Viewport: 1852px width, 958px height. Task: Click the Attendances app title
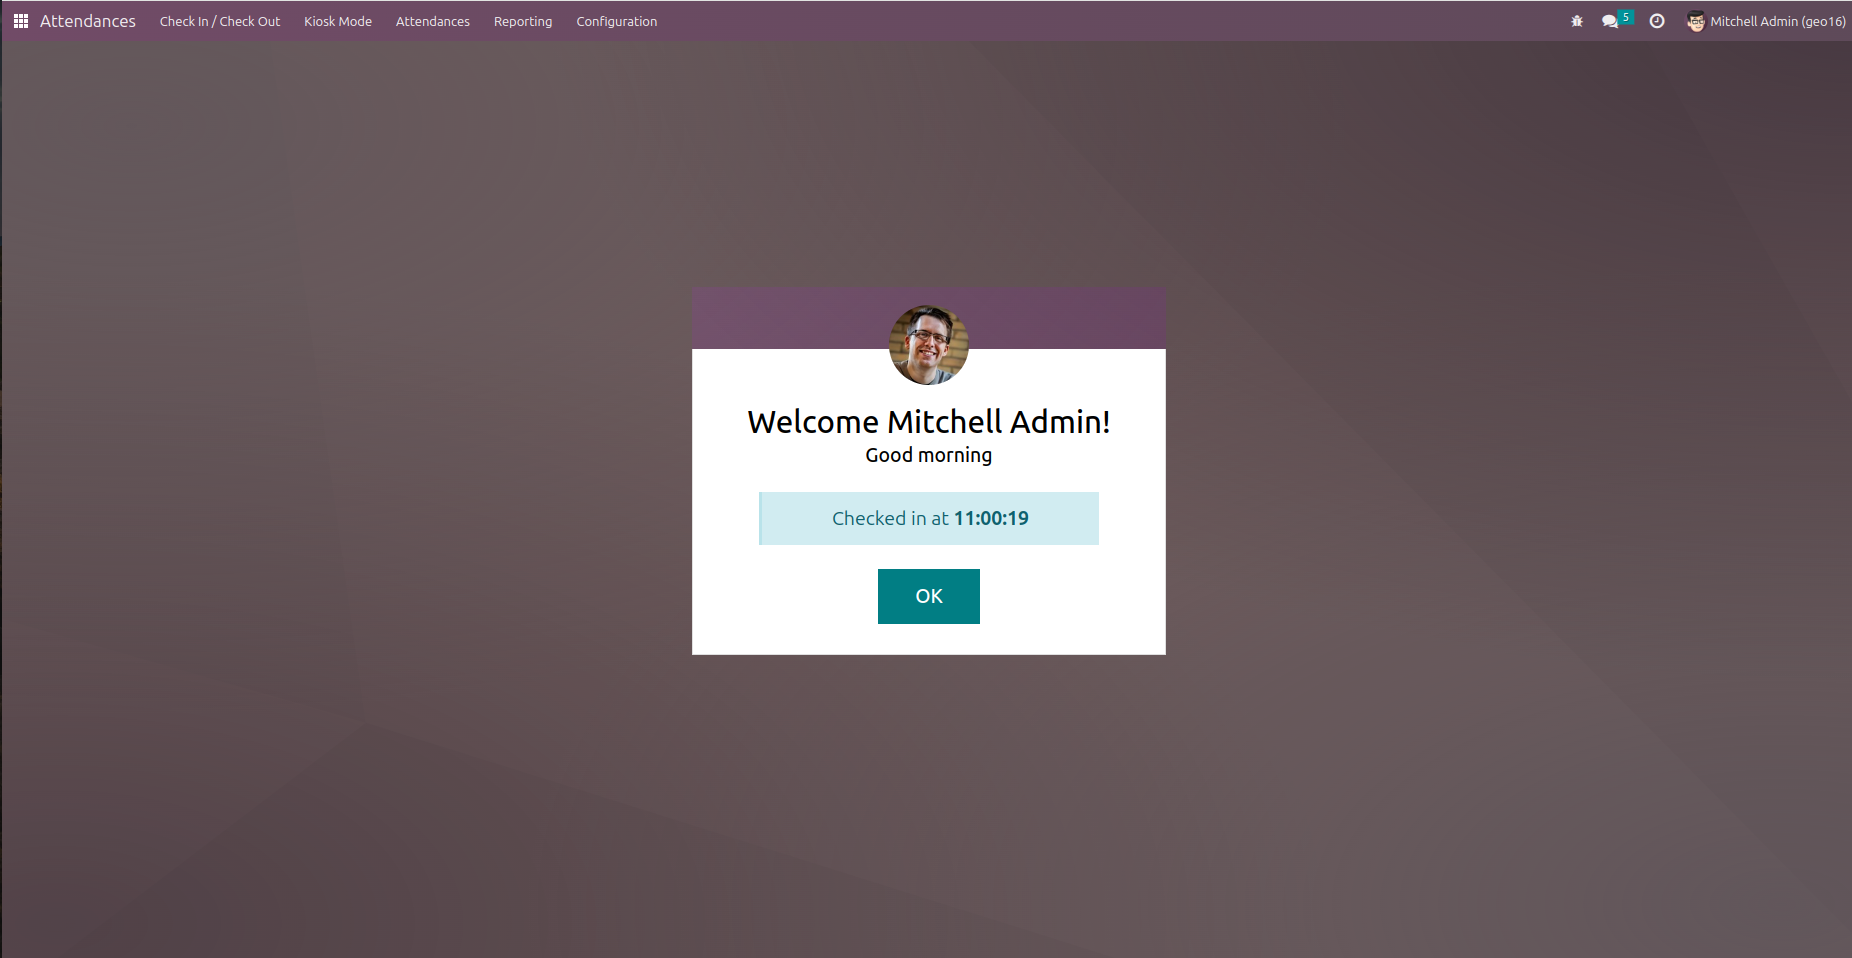pos(88,21)
